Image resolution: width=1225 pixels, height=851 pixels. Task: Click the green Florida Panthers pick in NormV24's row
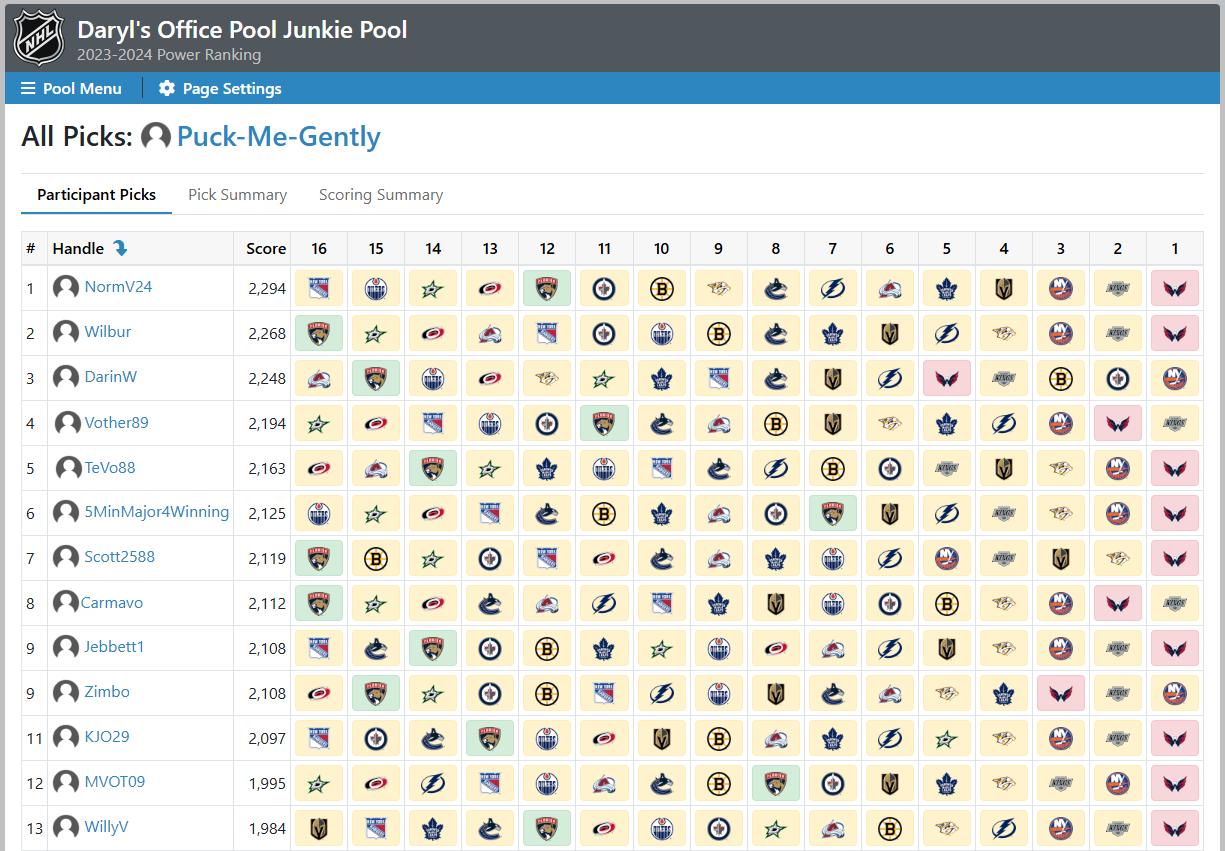click(547, 288)
